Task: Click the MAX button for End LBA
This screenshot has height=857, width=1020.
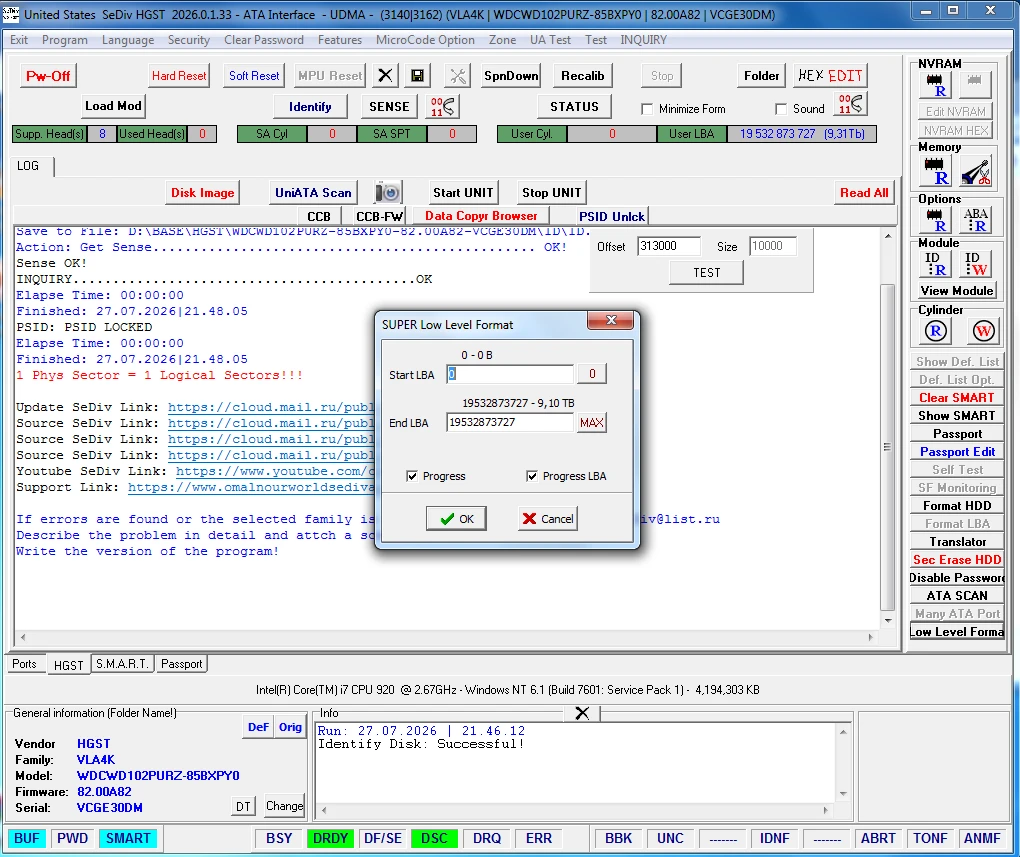Action: 591,423
